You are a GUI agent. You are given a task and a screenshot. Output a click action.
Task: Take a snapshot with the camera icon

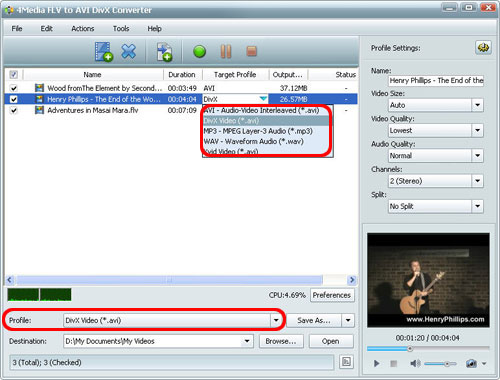(471, 363)
